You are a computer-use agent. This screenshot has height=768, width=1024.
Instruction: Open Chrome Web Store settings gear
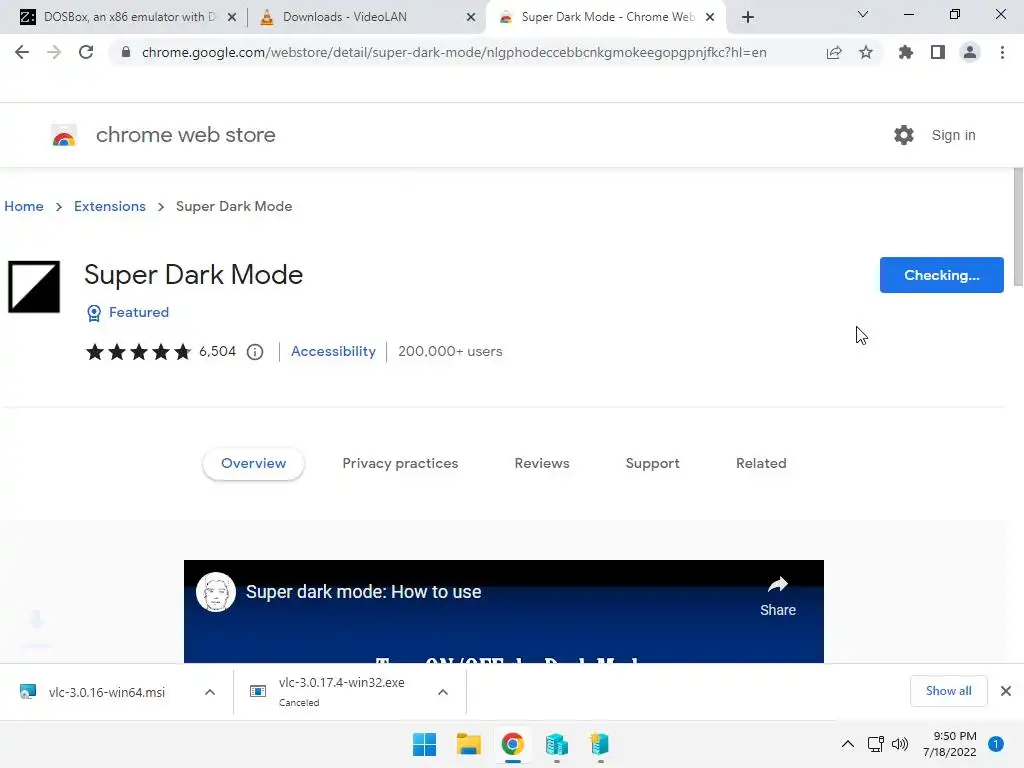pyautogui.click(x=904, y=135)
